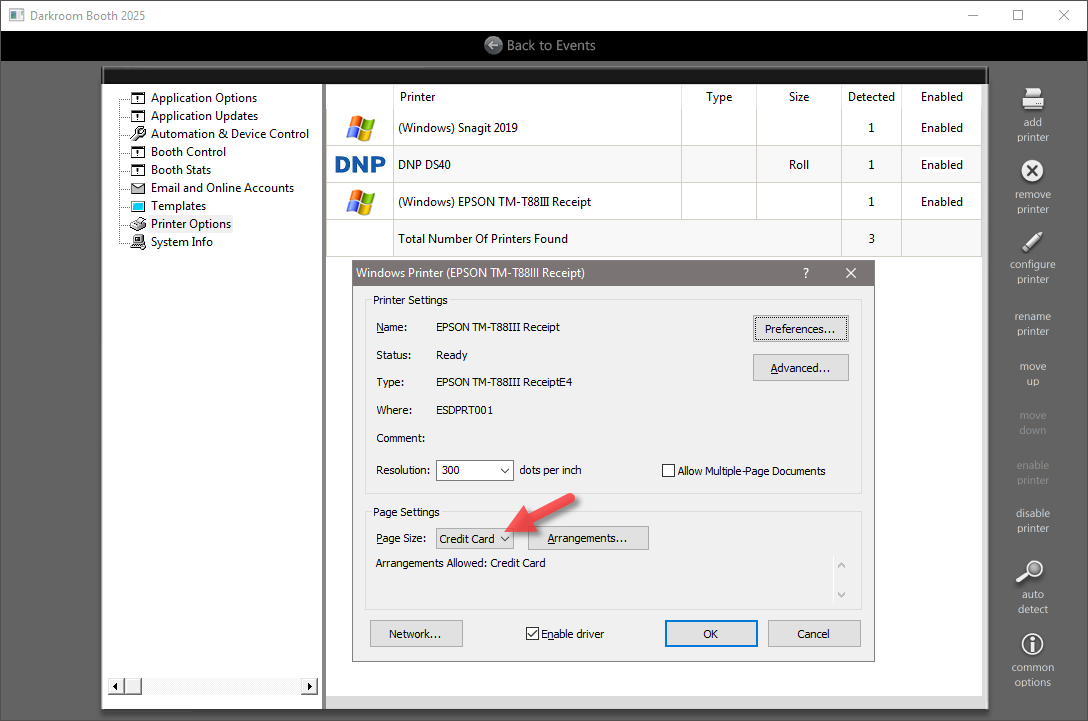Screen dimensions: 1088x721
Task: Click the Templates tree icon
Action: (x=138, y=206)
